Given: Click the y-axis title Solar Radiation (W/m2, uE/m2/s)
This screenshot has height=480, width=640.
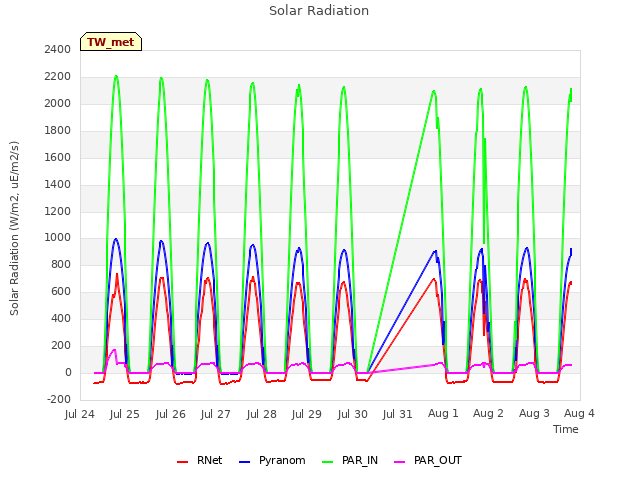Looking at the screenshot, I should (x=14, y=228).
